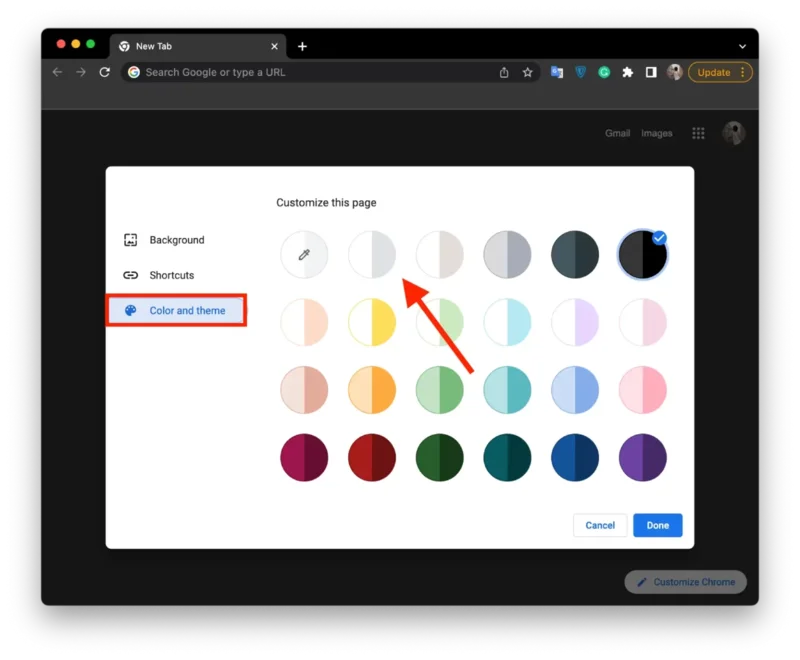This screenshot has height=660, width=800.
Task: Select the New Tab tab
Action: [198, 46]
